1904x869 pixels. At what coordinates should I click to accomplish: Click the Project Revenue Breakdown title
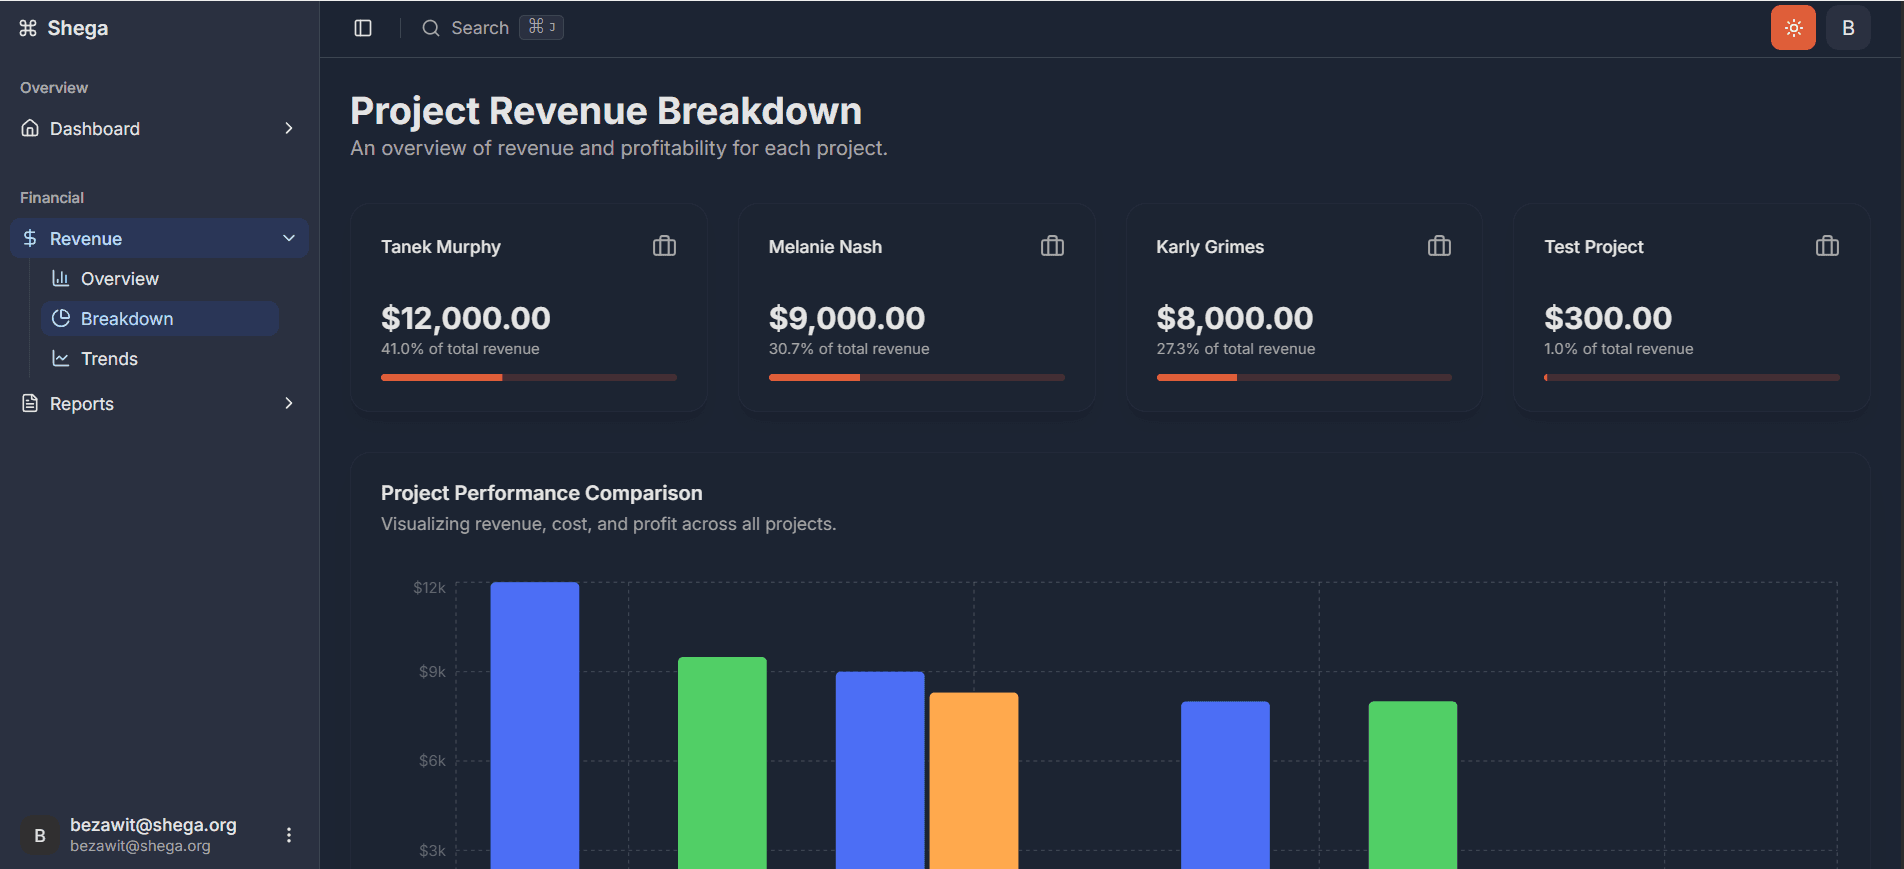tap(606, 111)
